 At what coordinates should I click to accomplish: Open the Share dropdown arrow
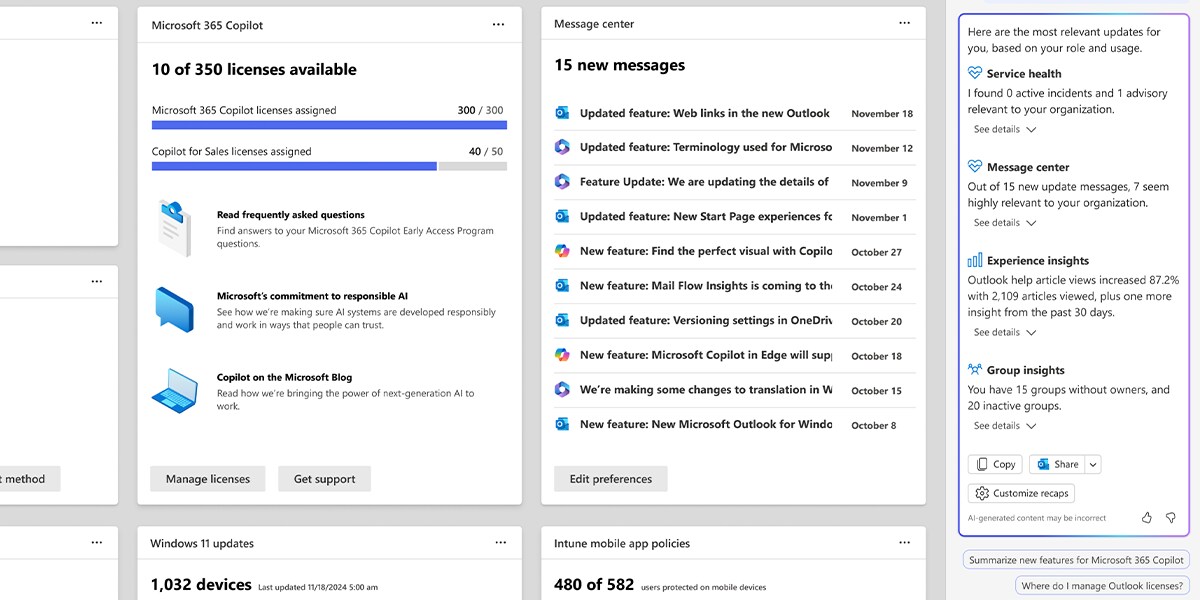1093,464
